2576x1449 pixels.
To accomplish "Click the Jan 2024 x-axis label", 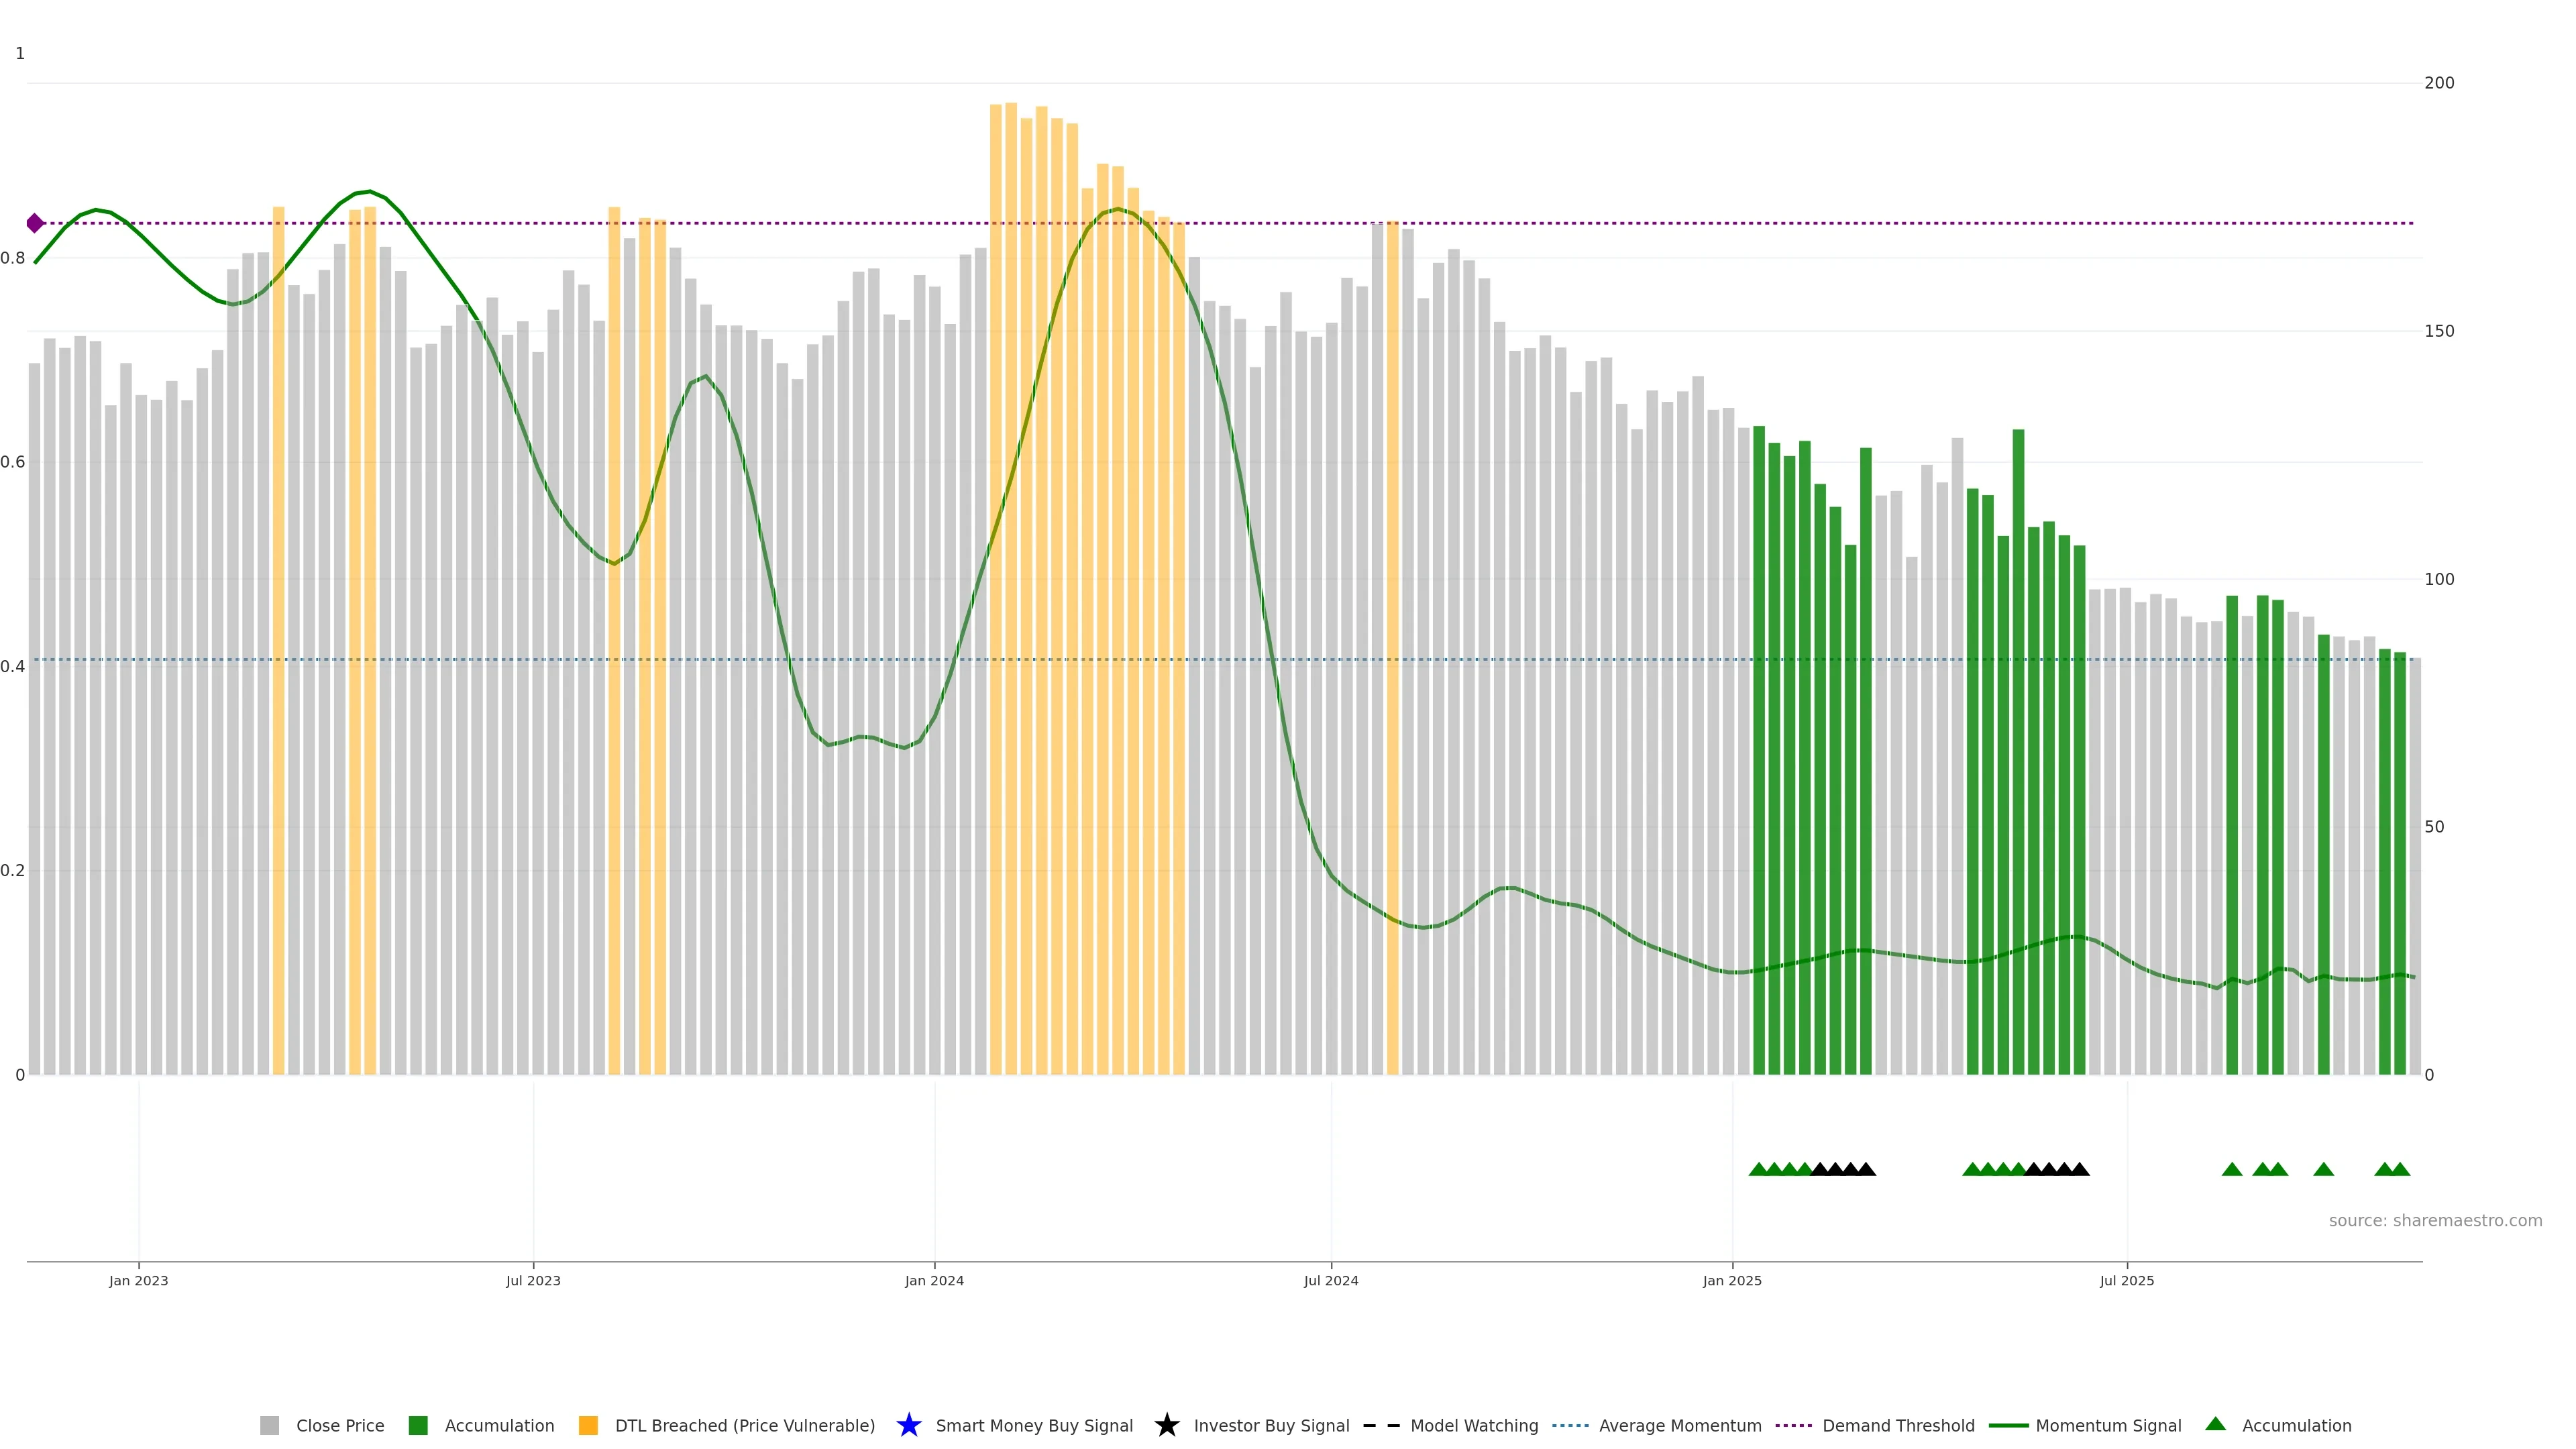I will click(x=934, y=1280).
